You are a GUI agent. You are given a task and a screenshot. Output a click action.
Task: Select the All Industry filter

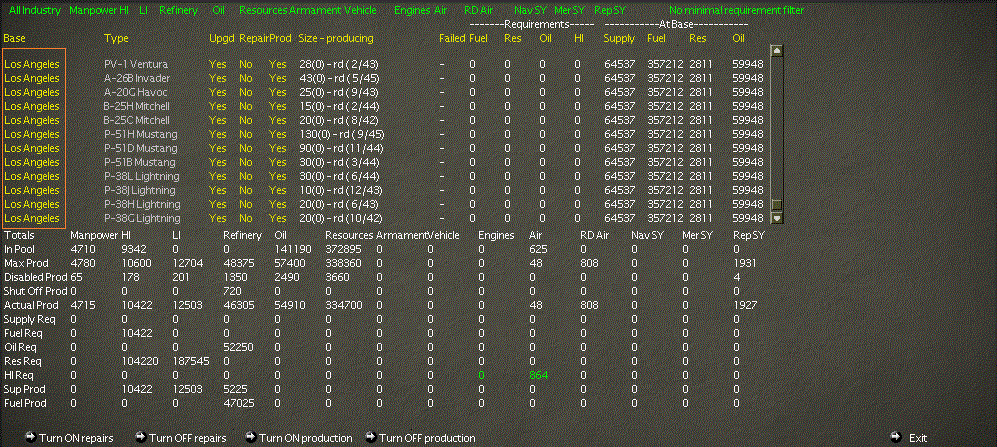35,10
